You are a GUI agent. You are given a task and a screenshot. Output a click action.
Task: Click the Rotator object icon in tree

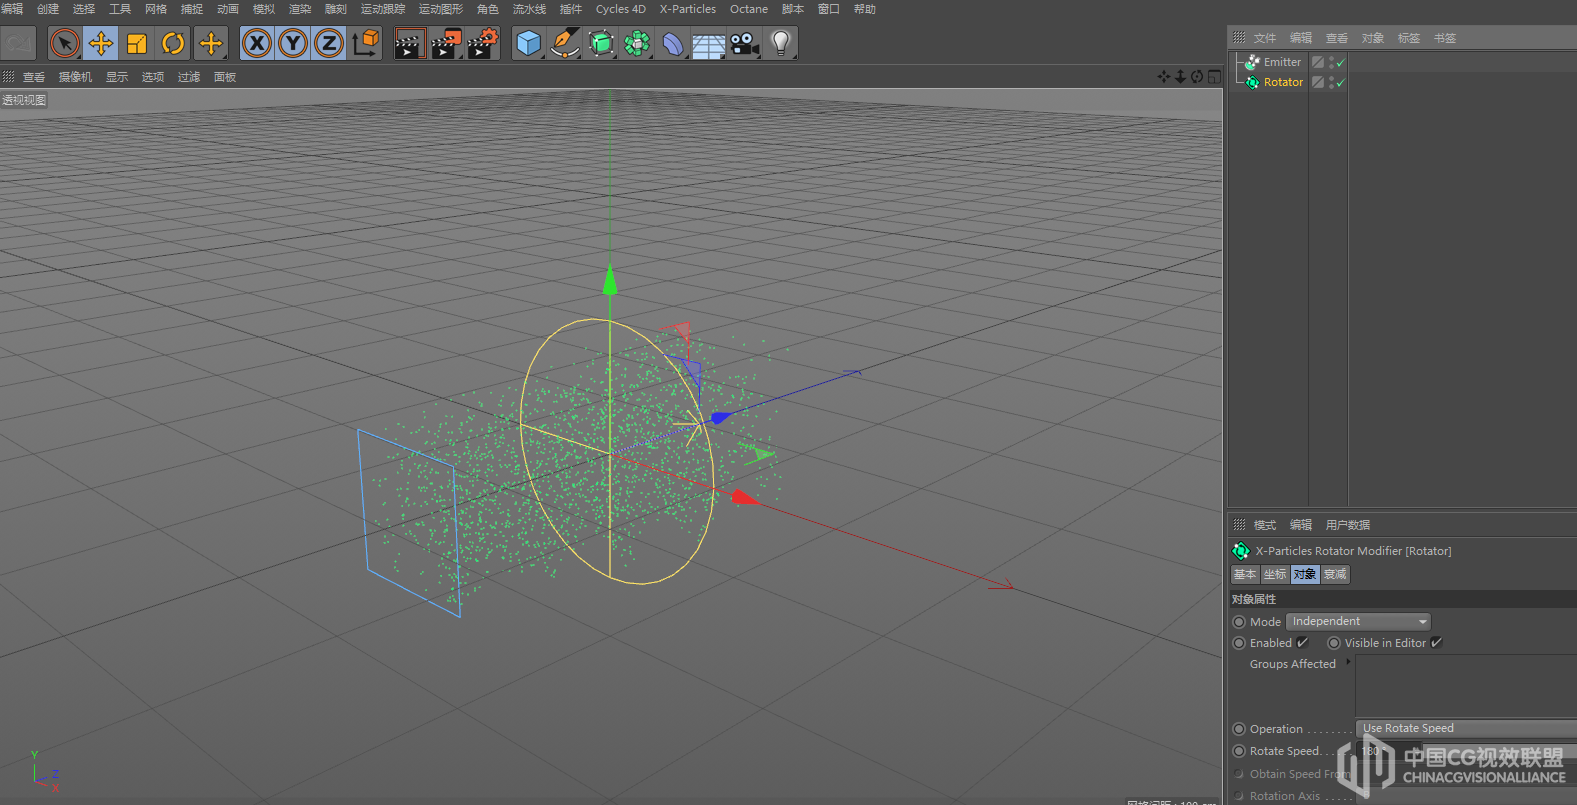(x=1252, y=82)
